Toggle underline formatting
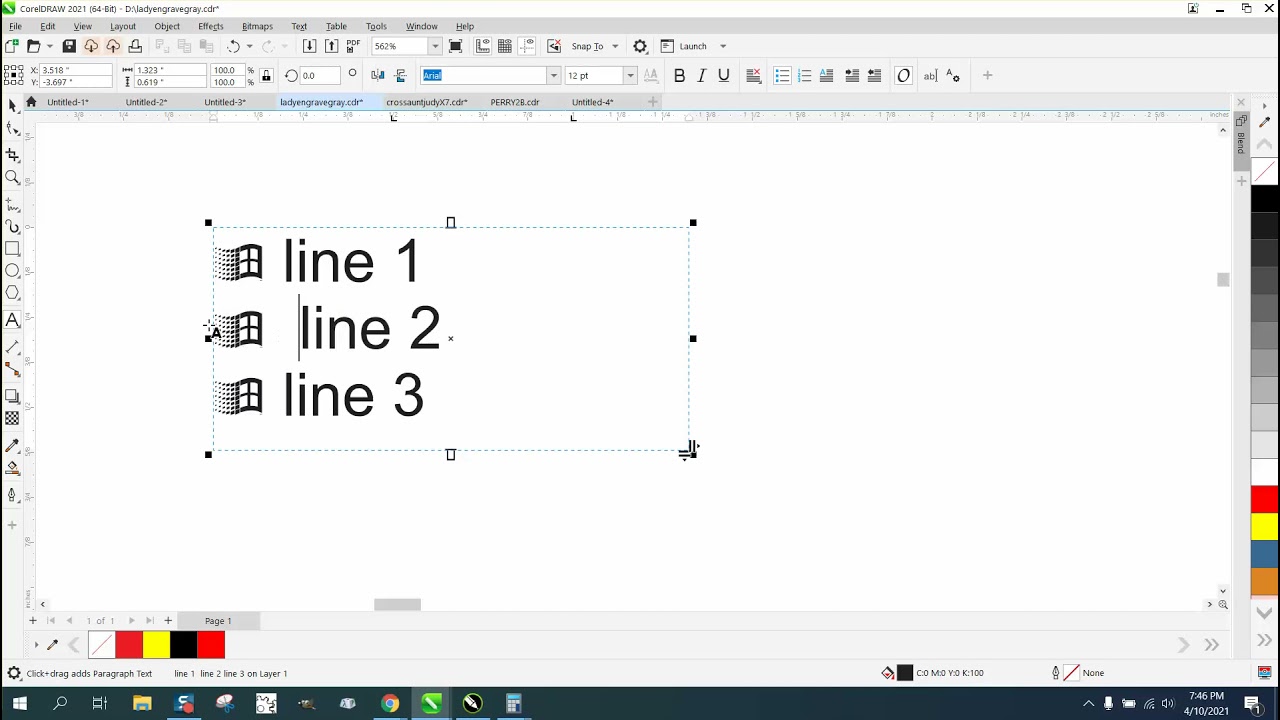Screen dimensions: 1280x720 724,76
